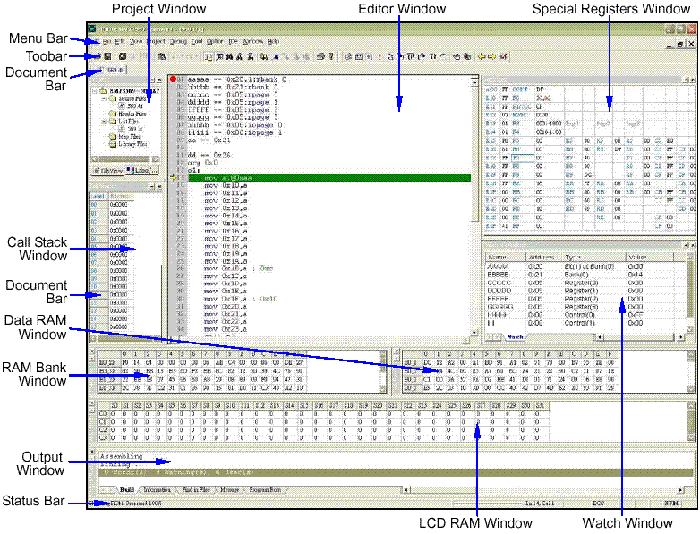Viewport: 700px width, 534px height.
Task: Open the Edit menu
Action: point(120,42)
